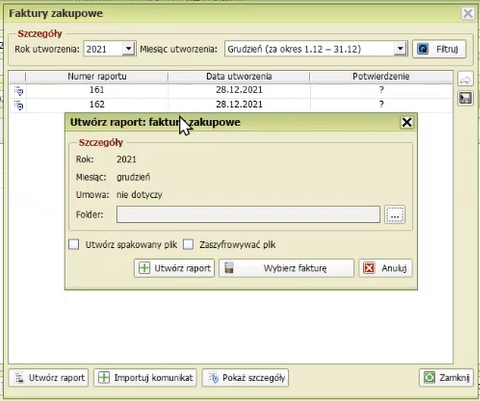The width and height of the screenshot is (480, 401).
Task: Toggle Zaszyfrowywać plik checkbox
Action: [188, 244]
